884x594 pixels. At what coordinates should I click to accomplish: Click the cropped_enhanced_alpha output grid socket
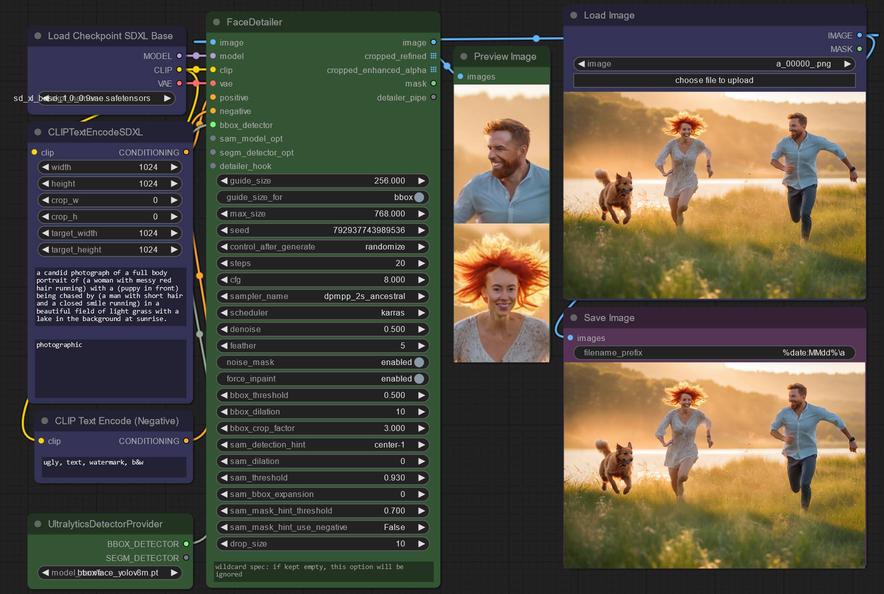click(433, 70)
